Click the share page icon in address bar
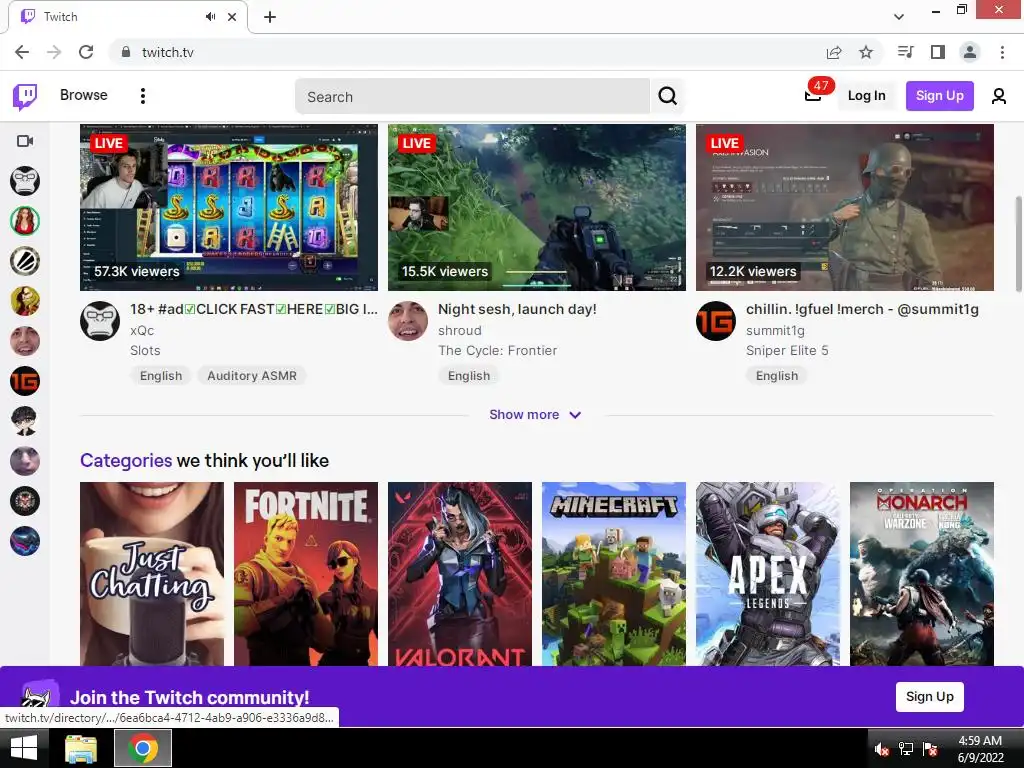Screen dimensions: 1024x768 (x=834, y=52)
